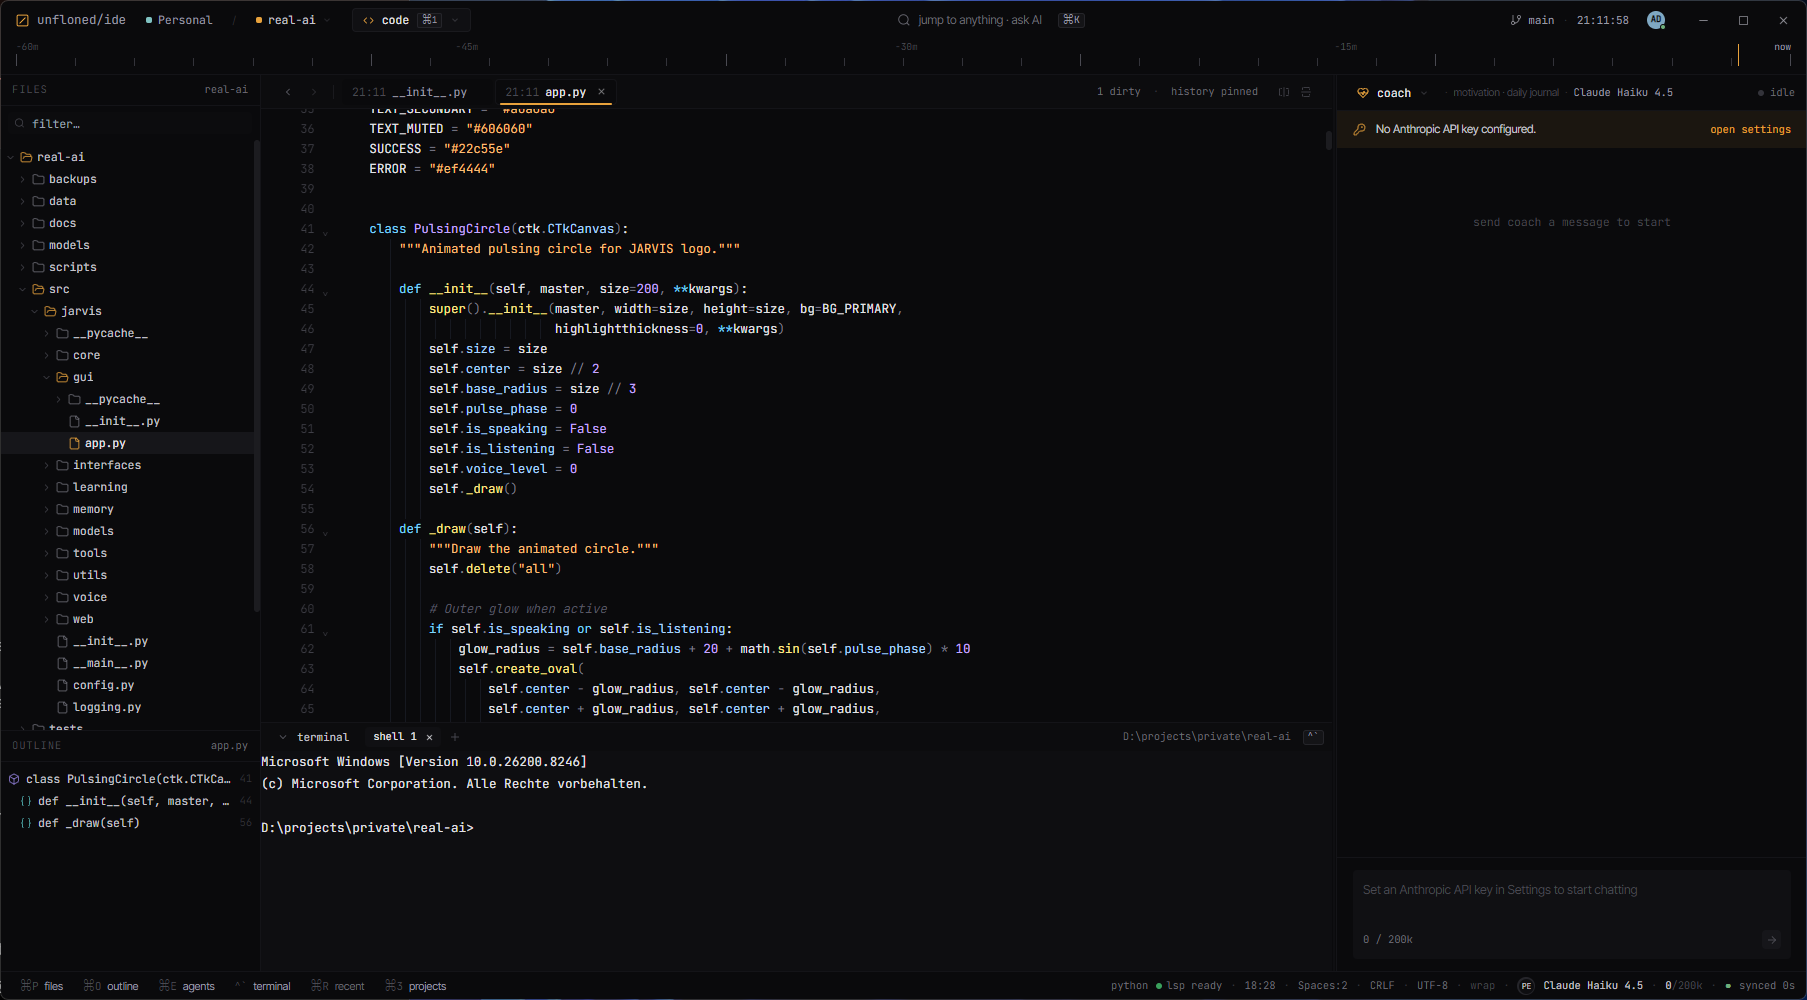
Task: Click Claude Haiku 4.5 in status bar
Action: [x=1593, y=986]
